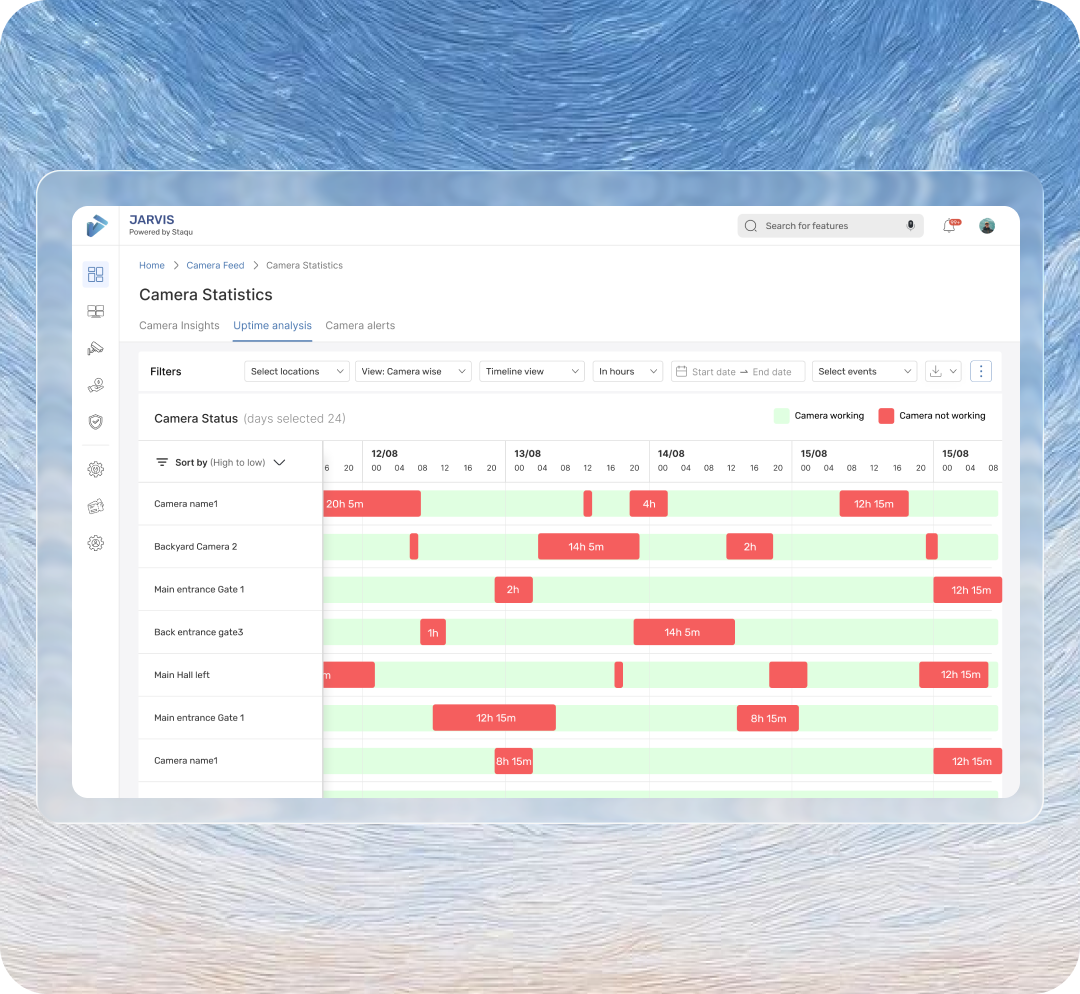Switch to the Camera alerts tab
This screenshot has height=994, width=1080.
pyautogui.click(x=360, y=326)
